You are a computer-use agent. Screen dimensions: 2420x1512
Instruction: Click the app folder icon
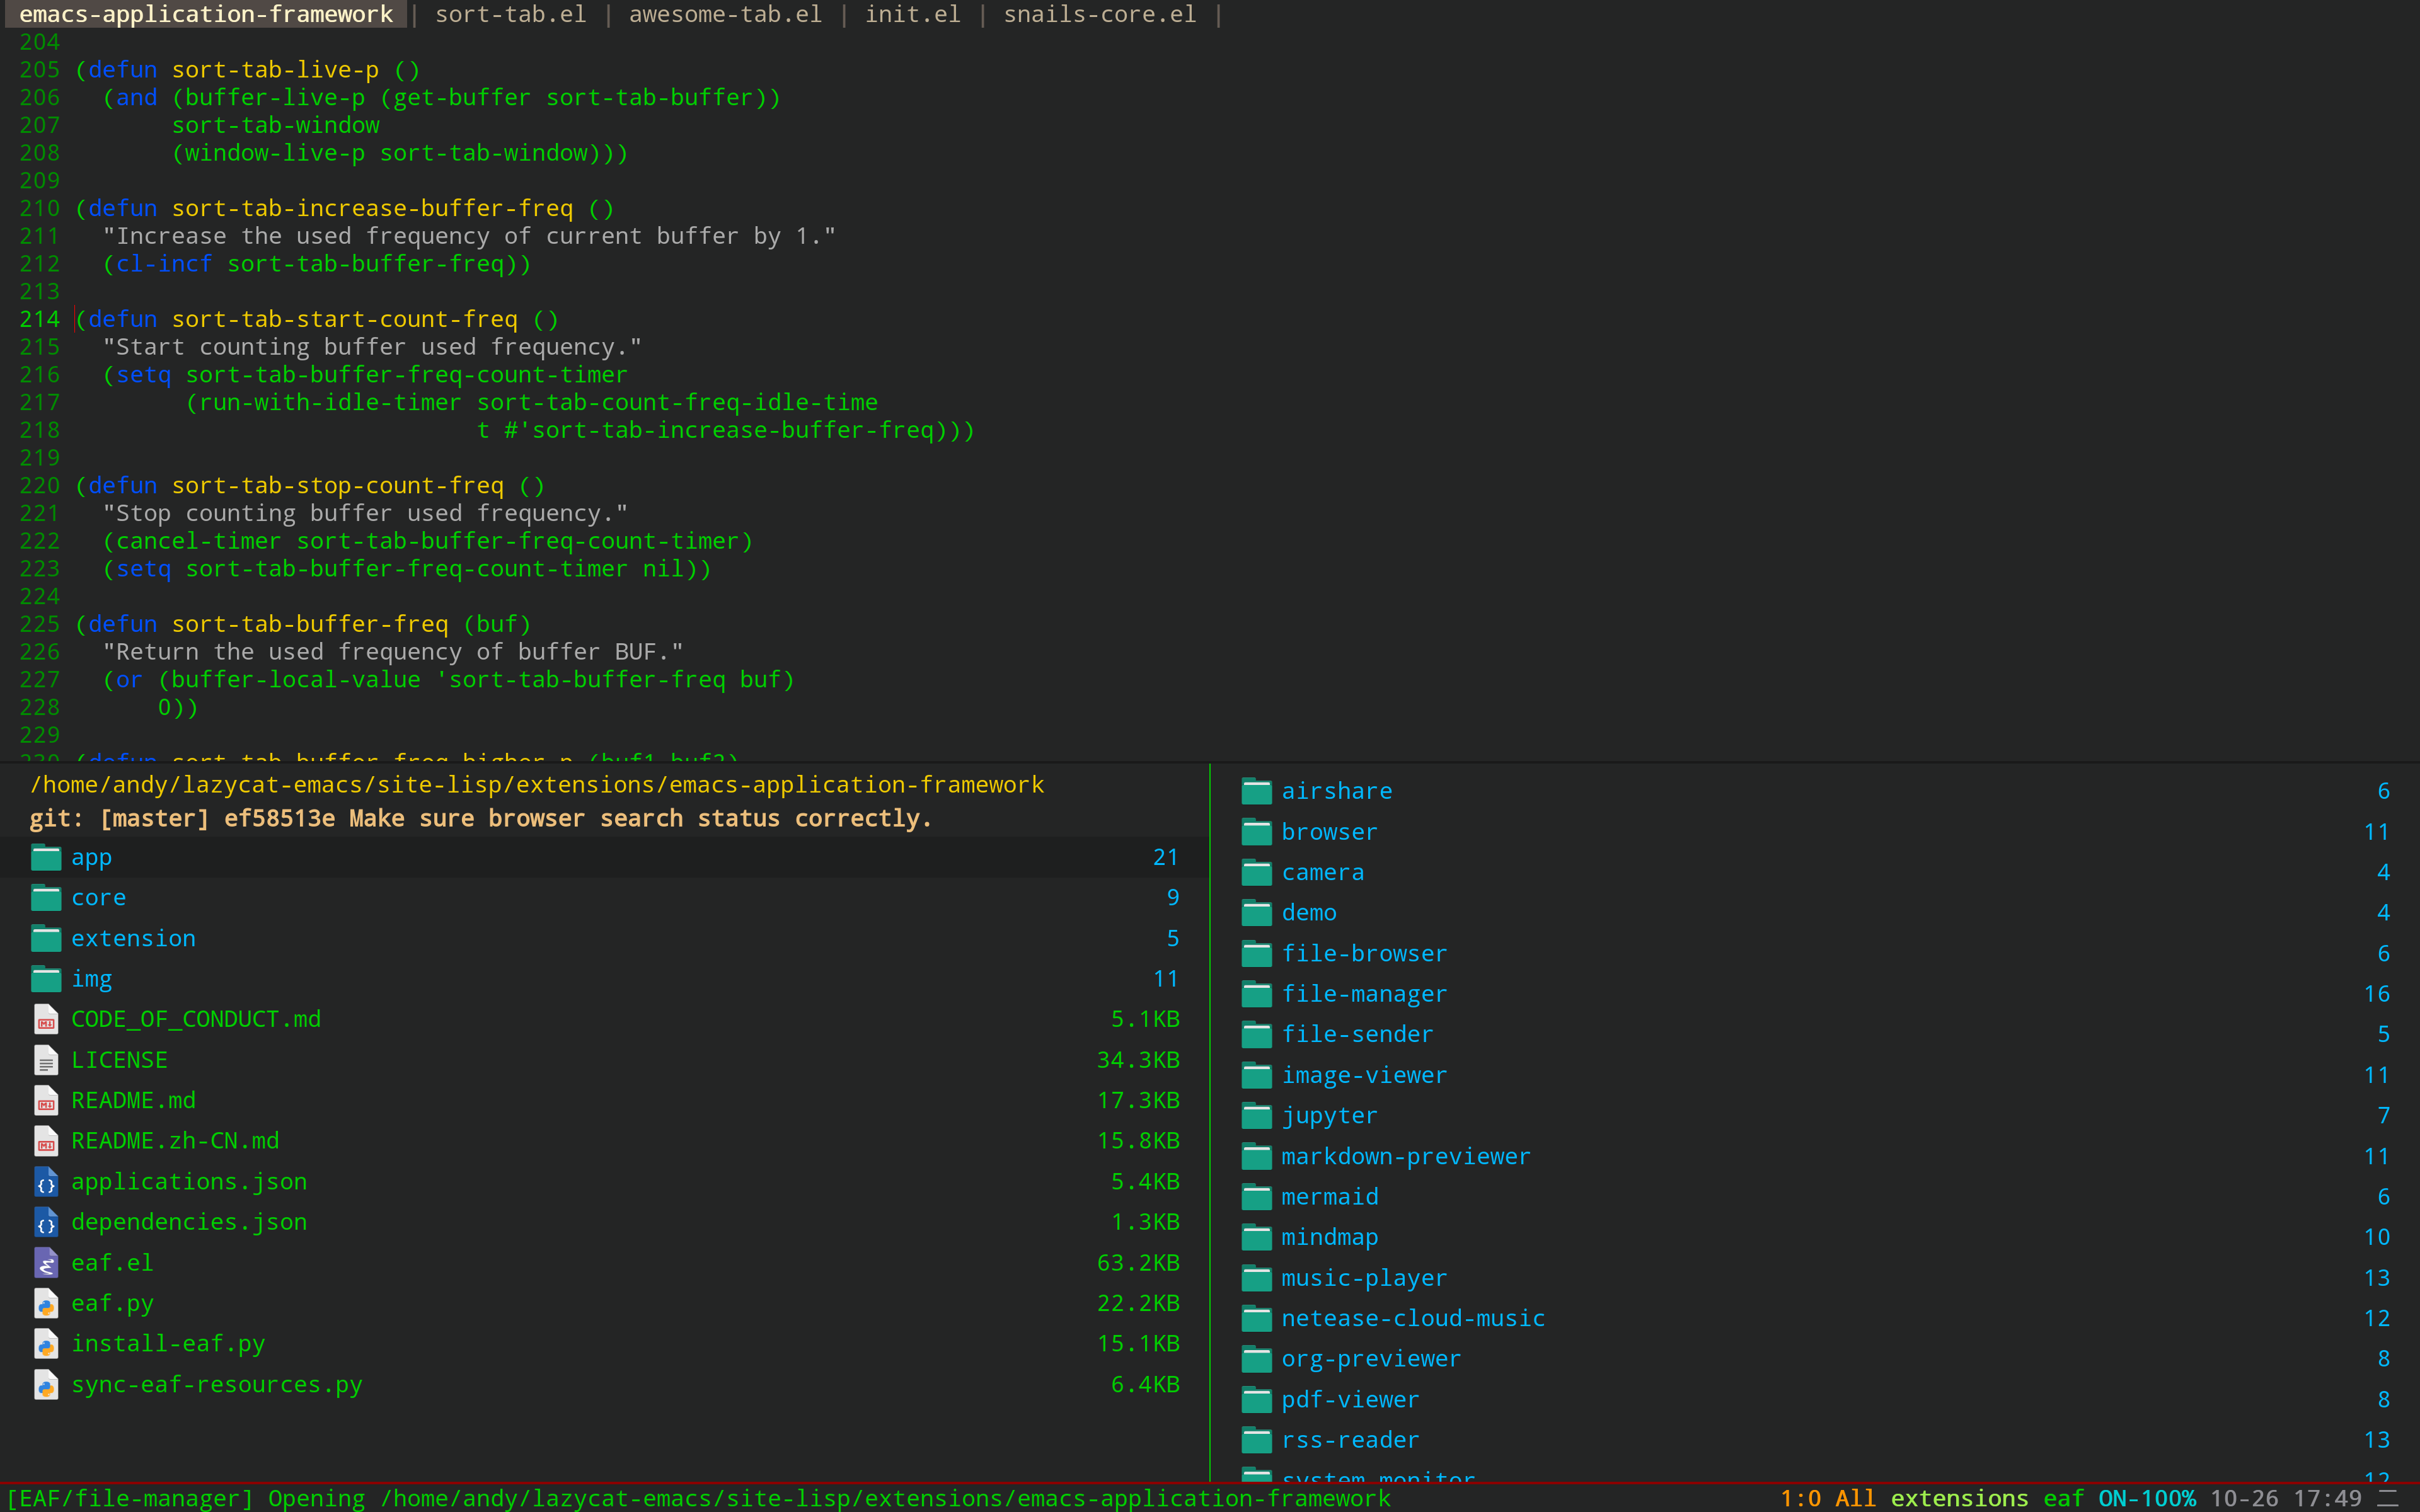pyautogui.click(x=46, y=858)
